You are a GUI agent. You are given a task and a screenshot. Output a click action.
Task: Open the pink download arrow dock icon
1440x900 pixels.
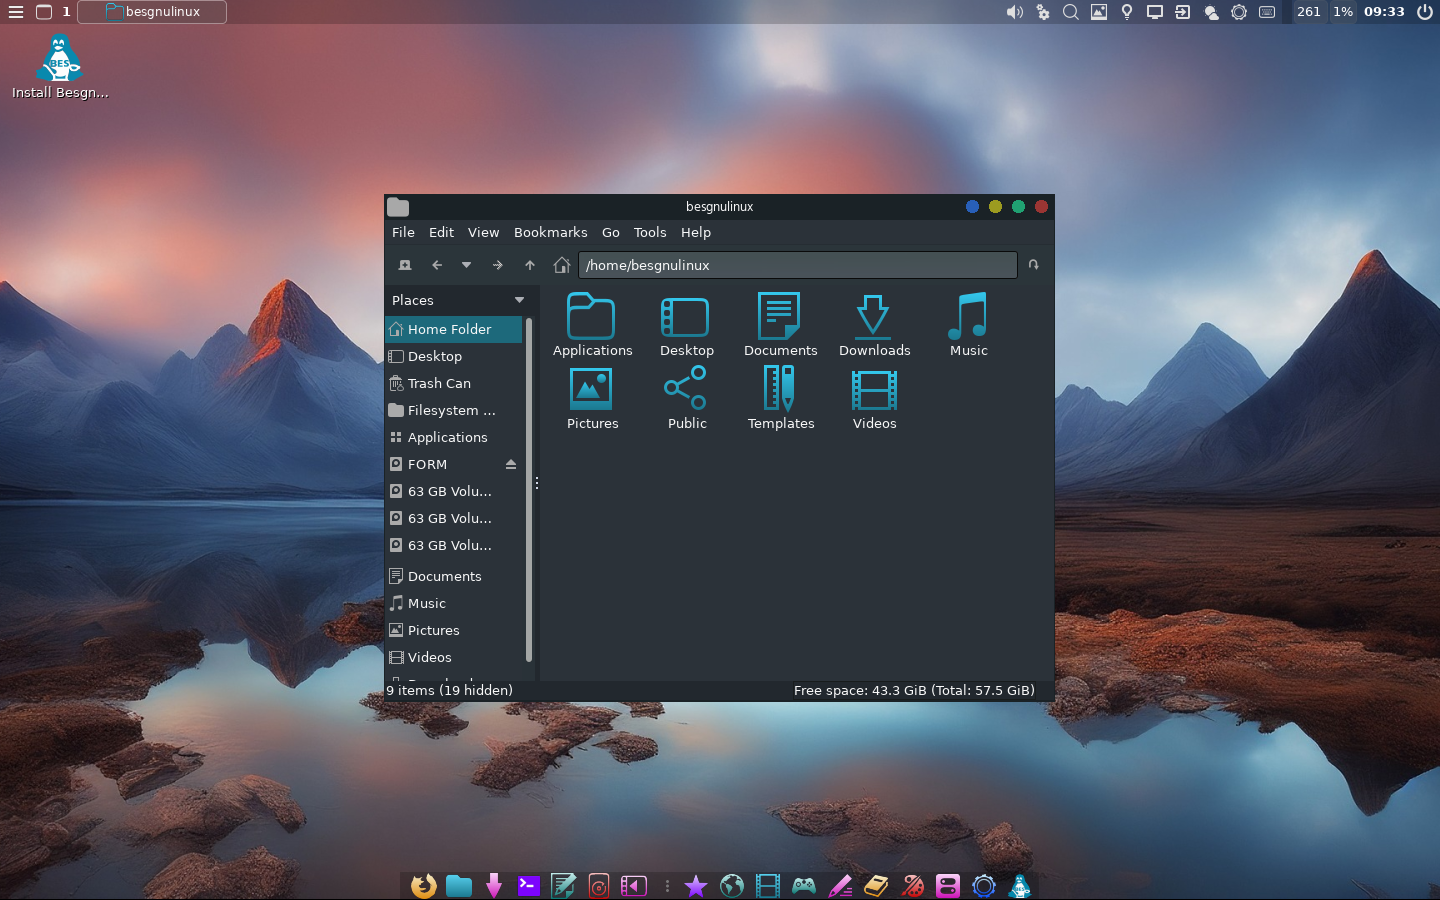coord(494,885)
